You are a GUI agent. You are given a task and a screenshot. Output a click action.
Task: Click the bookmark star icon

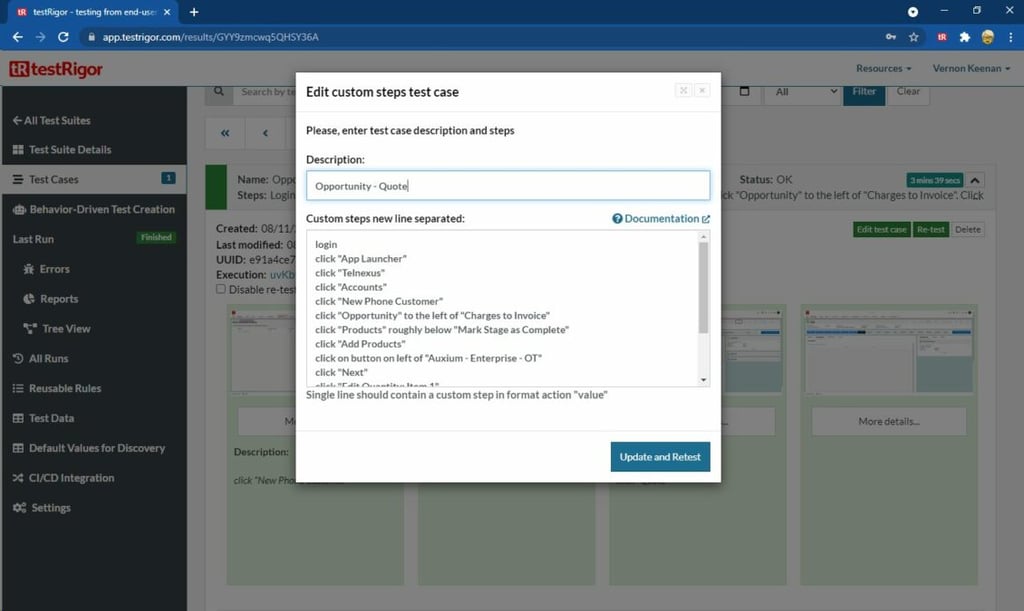click(x=914, y=37)
